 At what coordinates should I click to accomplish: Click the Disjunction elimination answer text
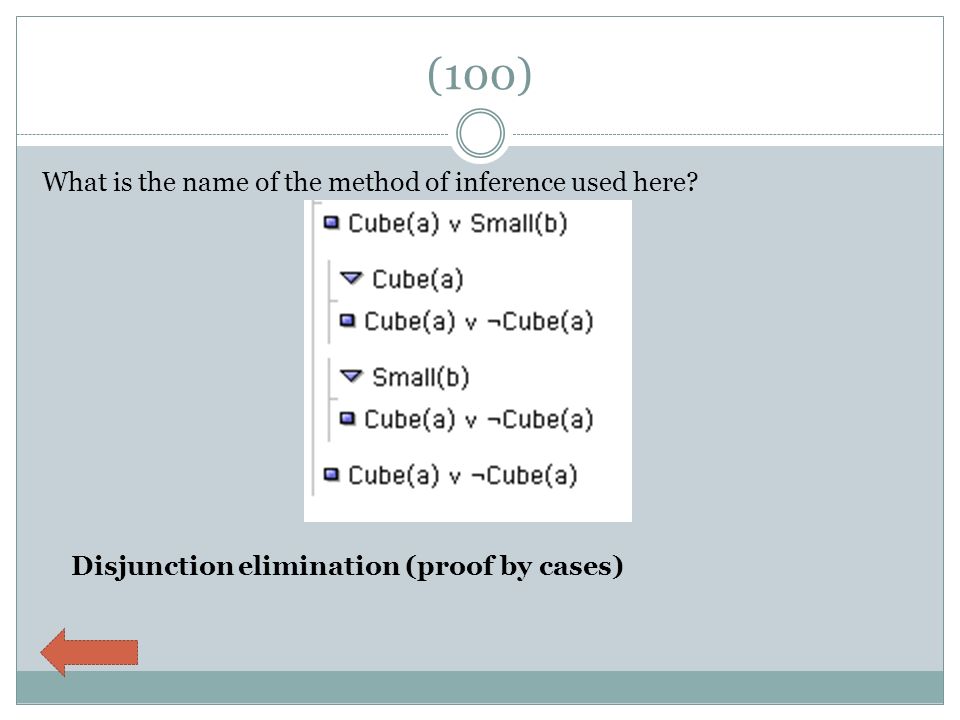pyautogui.click(x=347, y=566)
